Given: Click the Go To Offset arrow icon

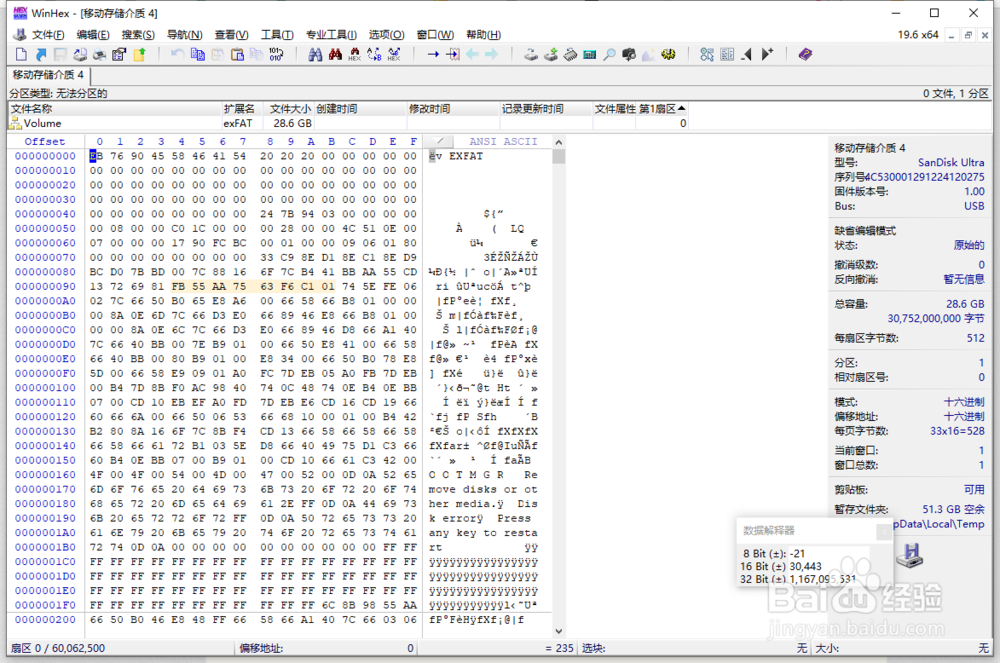Looking at the screenshot, I should click(x=433, y=55).
